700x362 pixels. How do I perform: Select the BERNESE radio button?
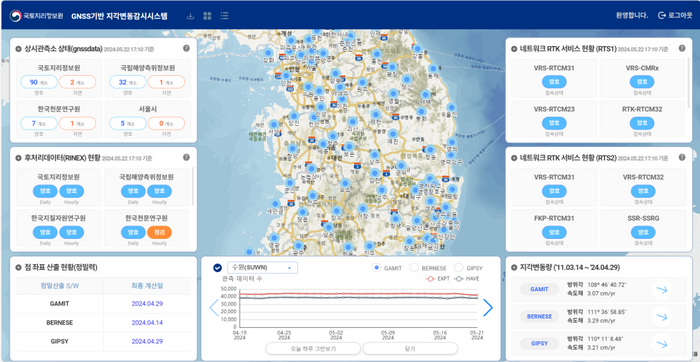click(414, 268)
